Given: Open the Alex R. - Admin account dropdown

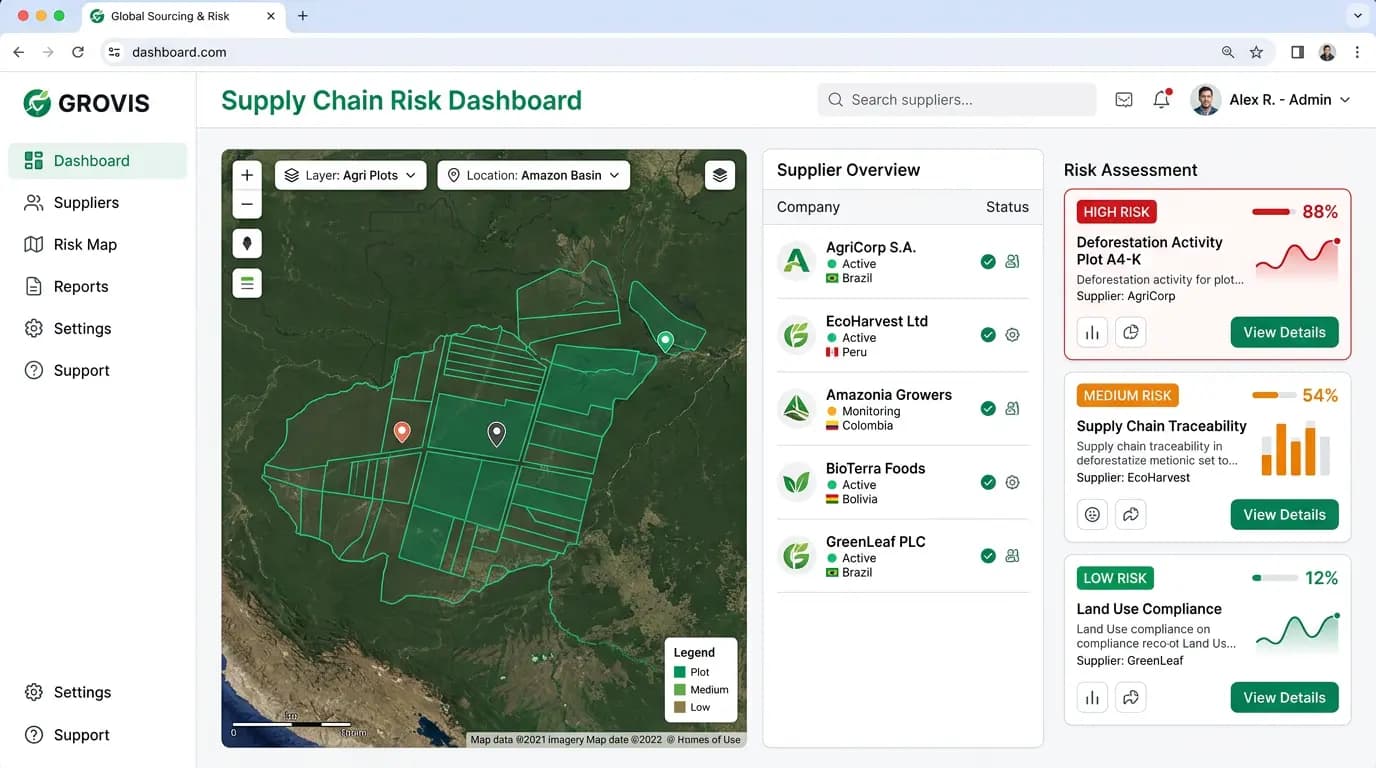Looking at the screenshot, I should [x=1270, y=99].
